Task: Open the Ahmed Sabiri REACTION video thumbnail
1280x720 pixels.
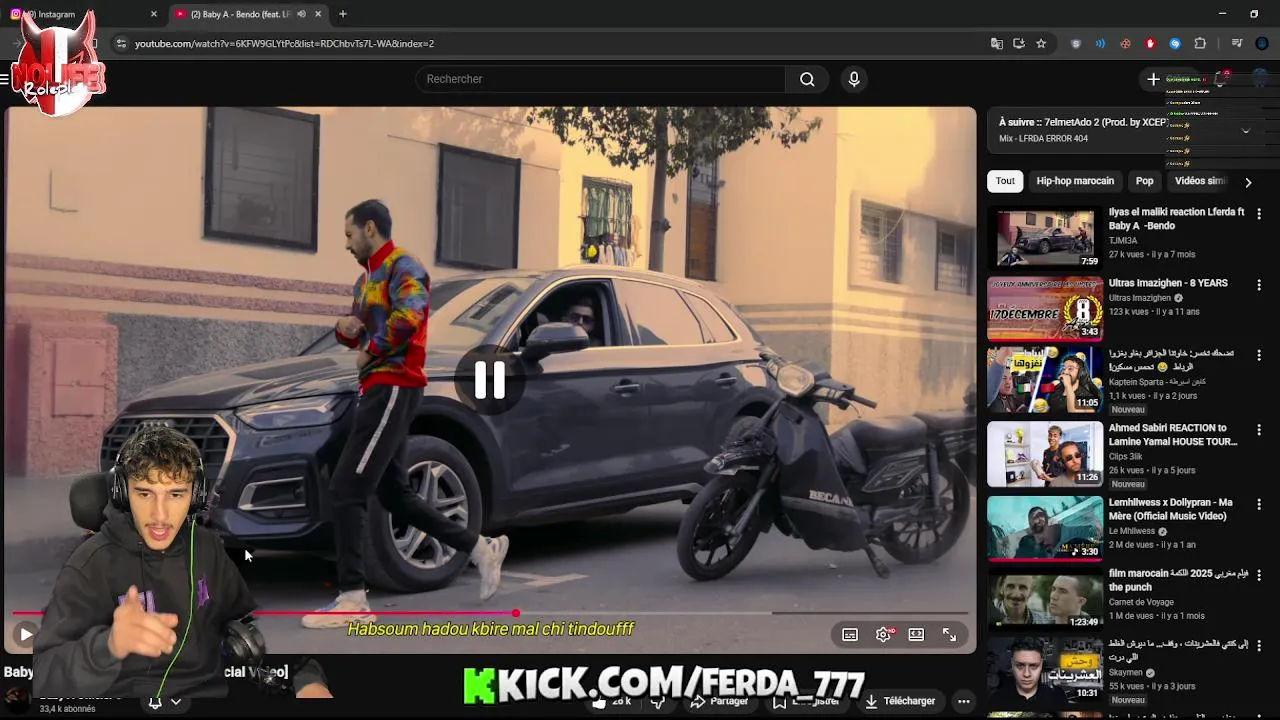Action: [x=1045, y=453]
